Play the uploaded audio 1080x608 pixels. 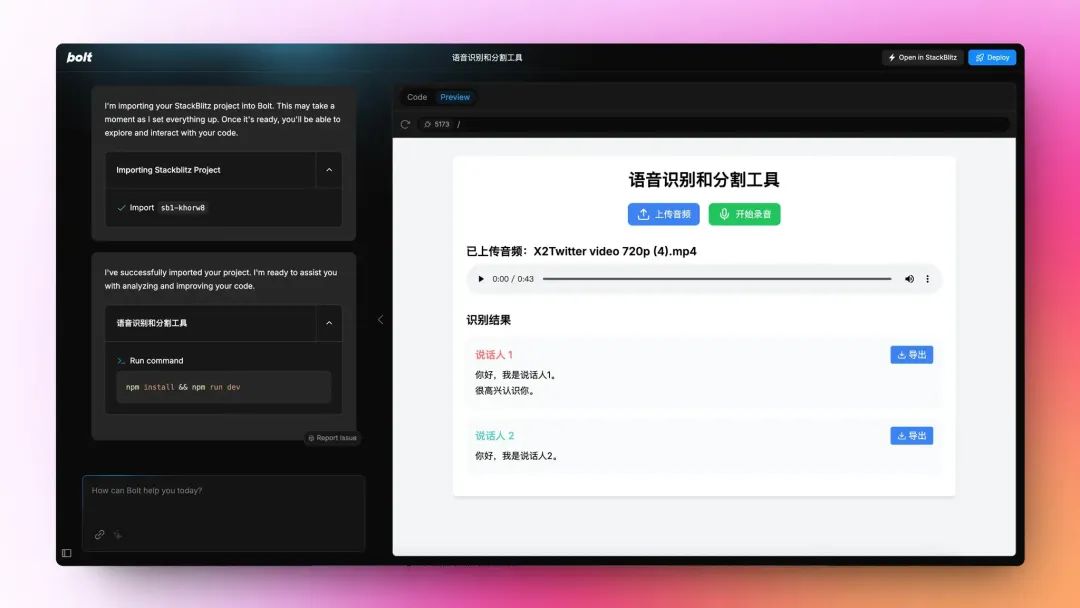point(481,279)
